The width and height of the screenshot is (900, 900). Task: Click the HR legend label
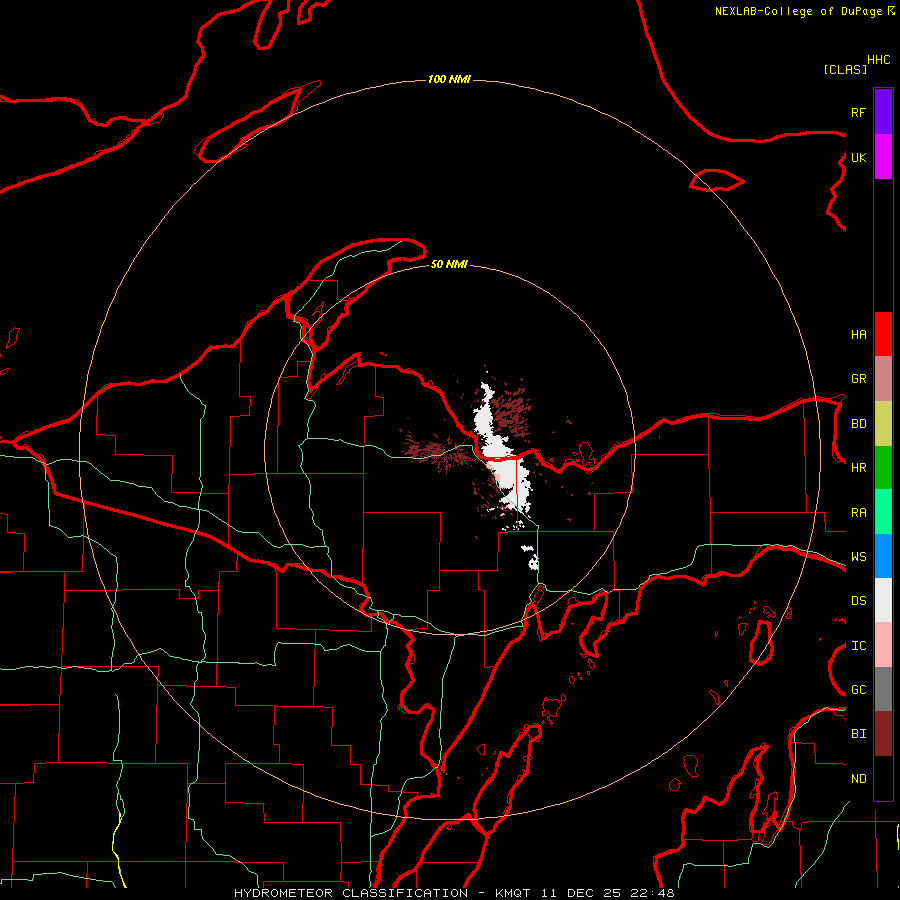tap(858, 468)
